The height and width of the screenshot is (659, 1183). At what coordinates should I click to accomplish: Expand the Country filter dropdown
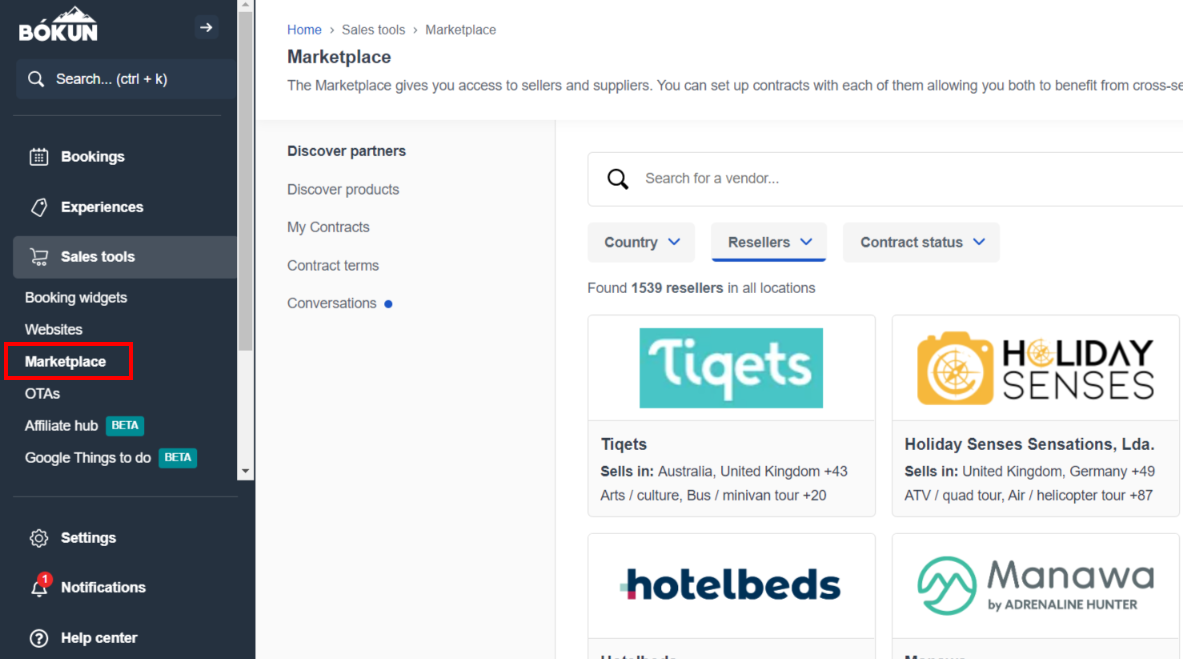[641, 242]
